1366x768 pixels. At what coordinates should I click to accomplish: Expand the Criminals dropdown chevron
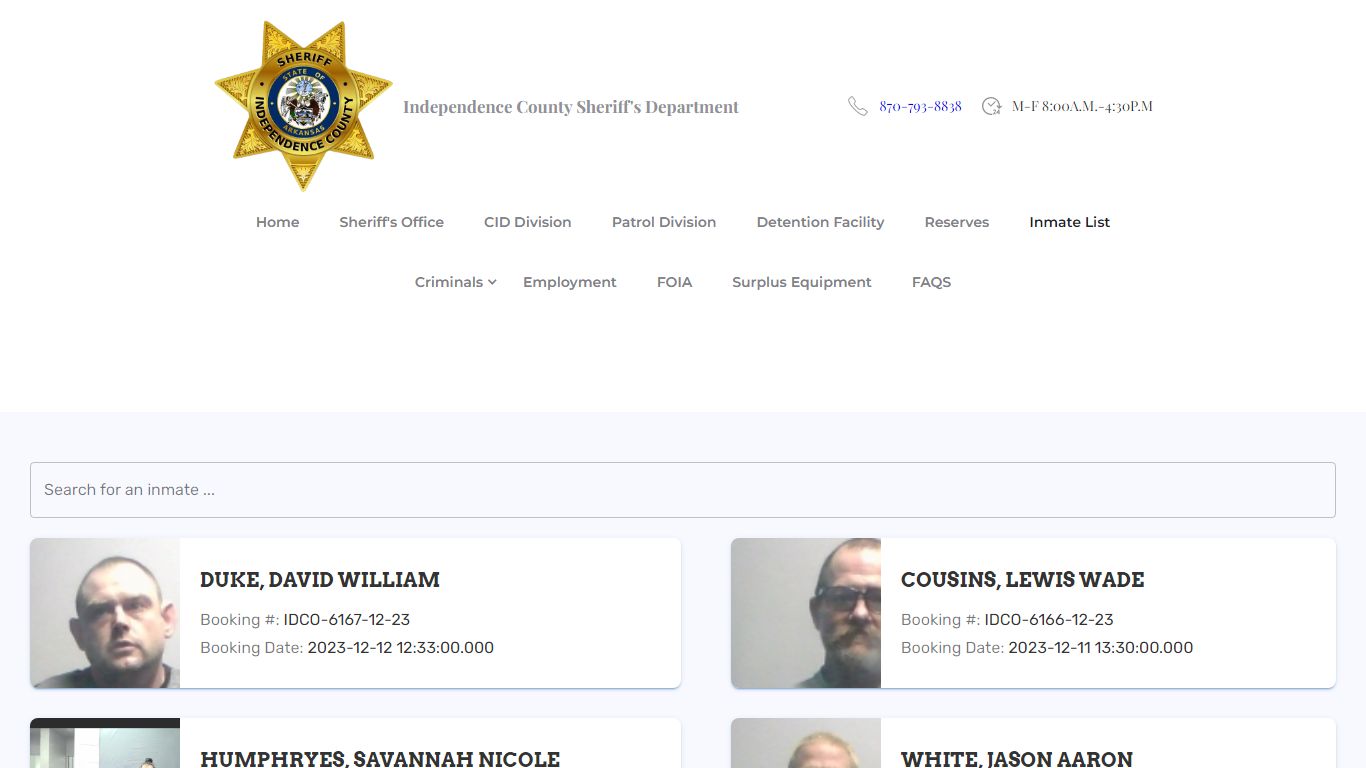[x=492, y=283]
